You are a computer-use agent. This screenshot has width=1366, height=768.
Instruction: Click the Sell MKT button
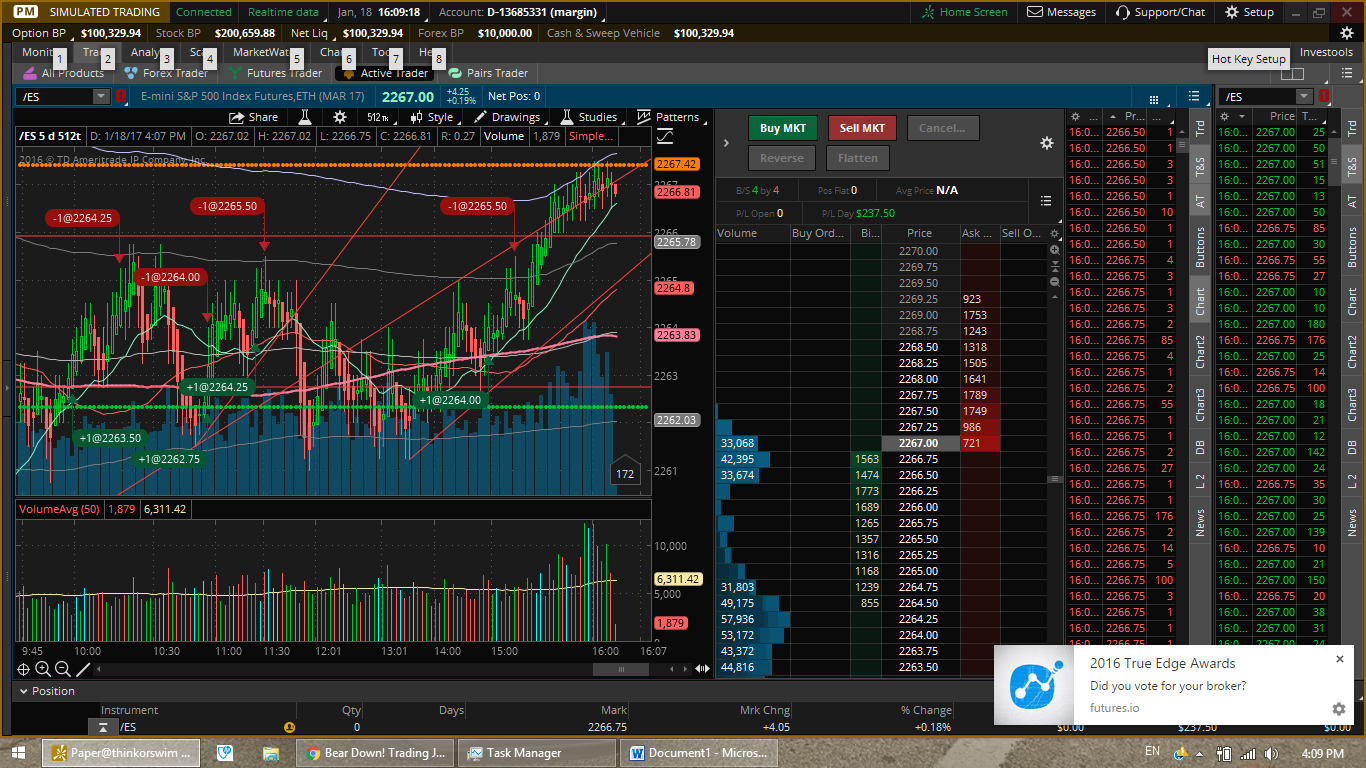(862, 128)
